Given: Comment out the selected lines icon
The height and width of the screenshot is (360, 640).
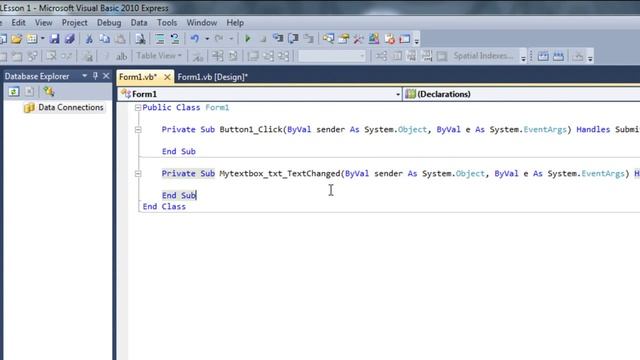Looking at the screenshot, I should point(160,39).
